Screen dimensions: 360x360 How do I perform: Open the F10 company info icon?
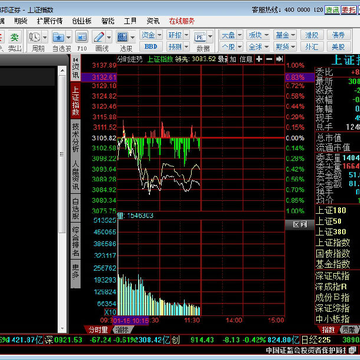pyautogui.click(x=82, y=37)
